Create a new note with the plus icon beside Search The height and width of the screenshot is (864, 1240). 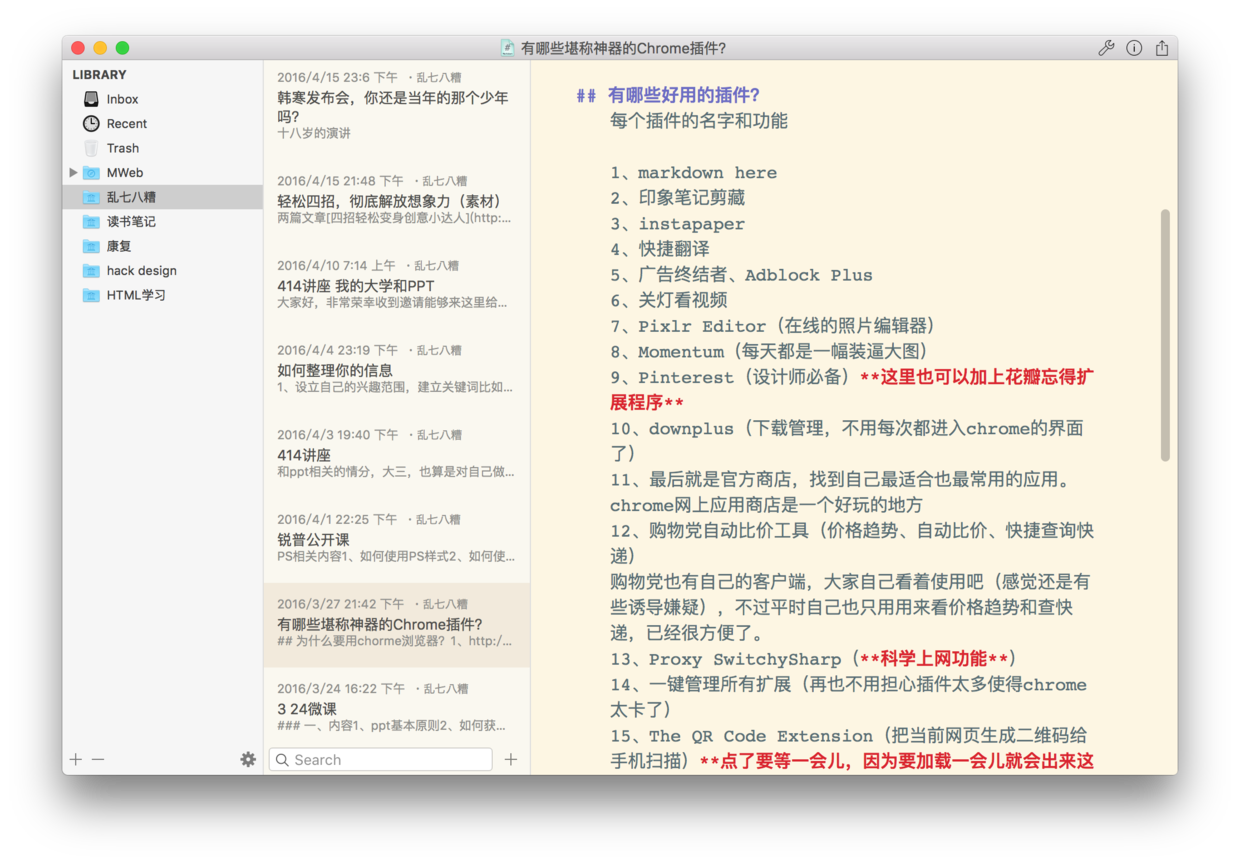pyautogui.click(x=511, y=760)
